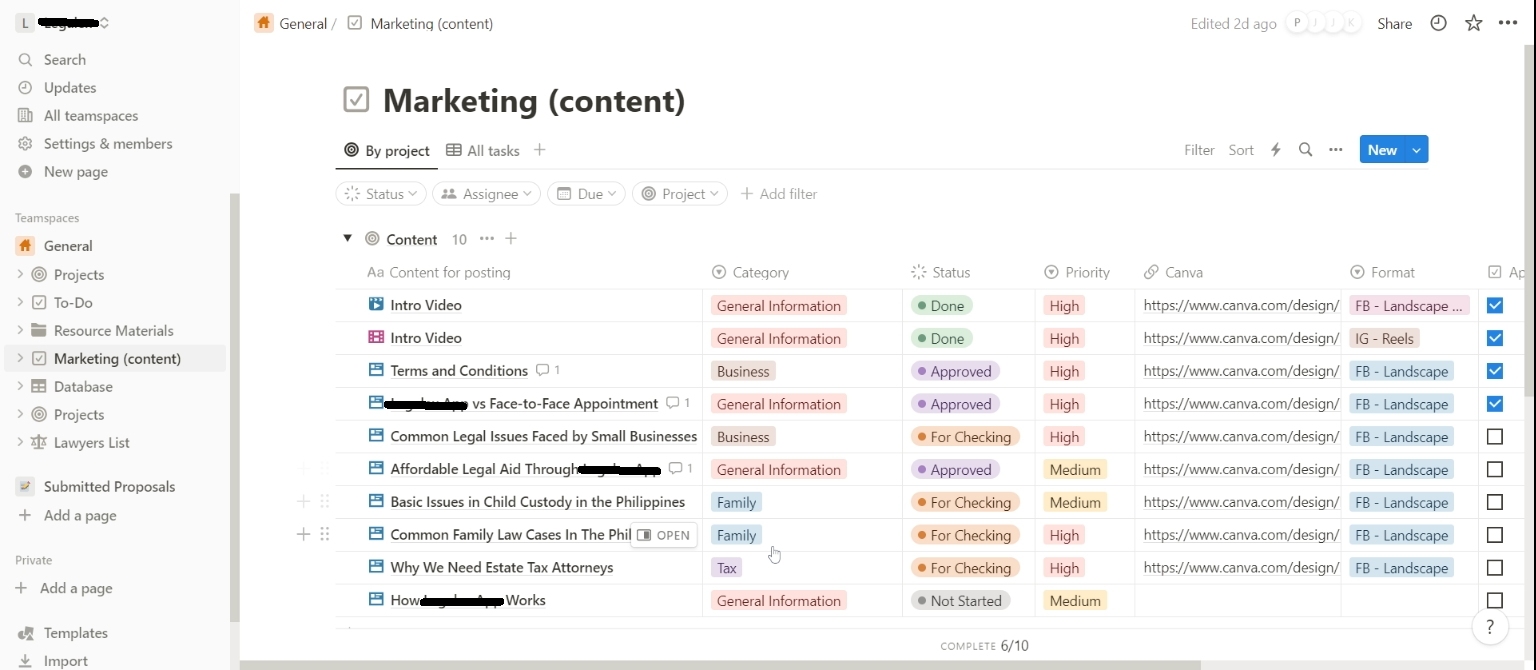Click the High priority tag on Tax row
Image resolution: width=1536 pixels, height=670 pixels.
click(x=1064, y=568)
